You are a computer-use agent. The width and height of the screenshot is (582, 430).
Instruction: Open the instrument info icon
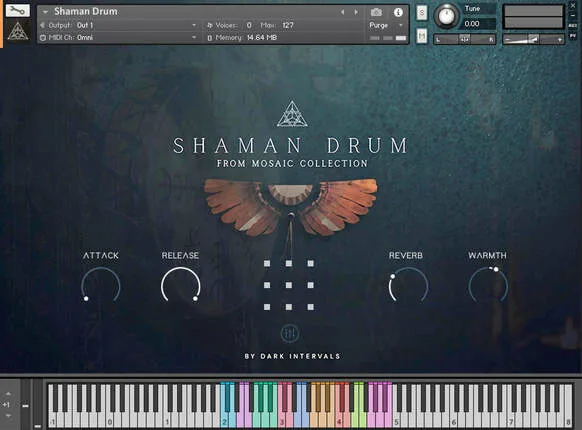tap(398, 12)
